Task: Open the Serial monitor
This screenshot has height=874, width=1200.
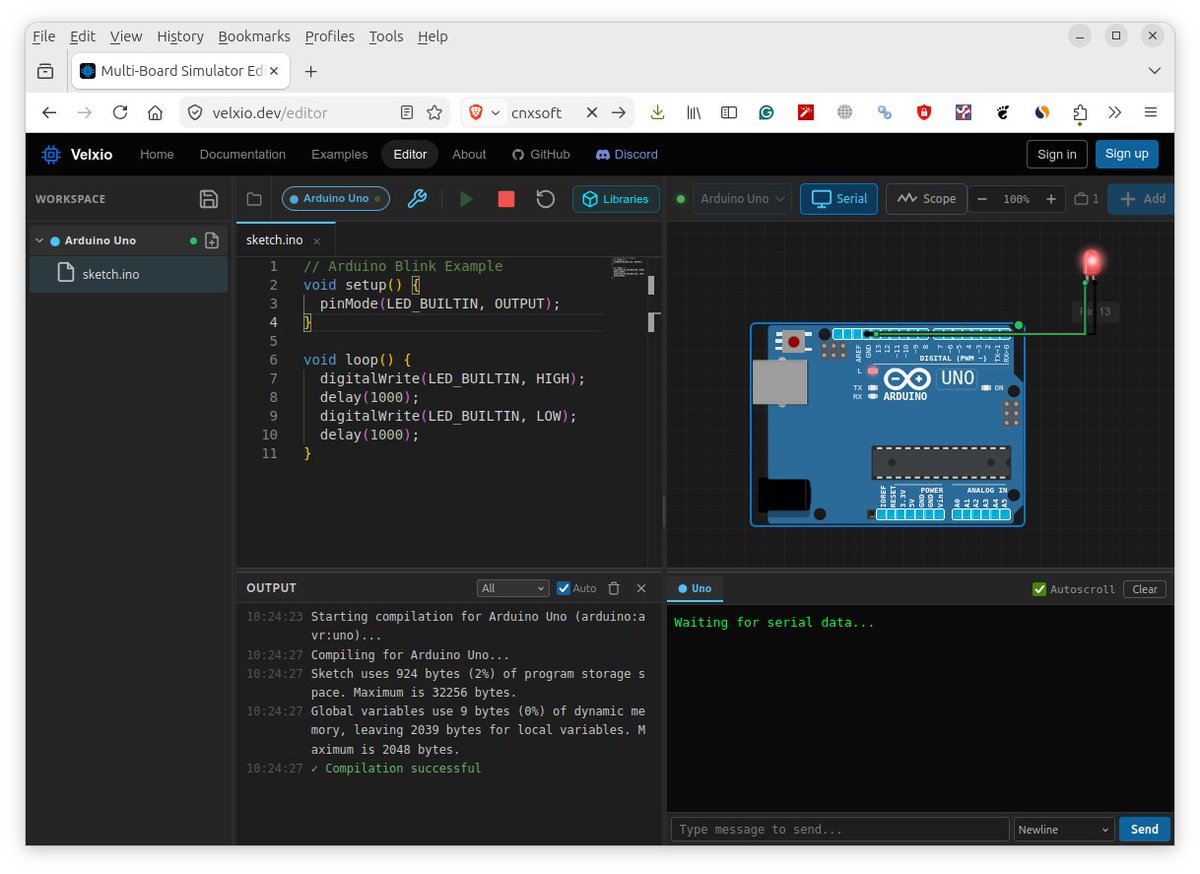Action: tap(838, 199)
